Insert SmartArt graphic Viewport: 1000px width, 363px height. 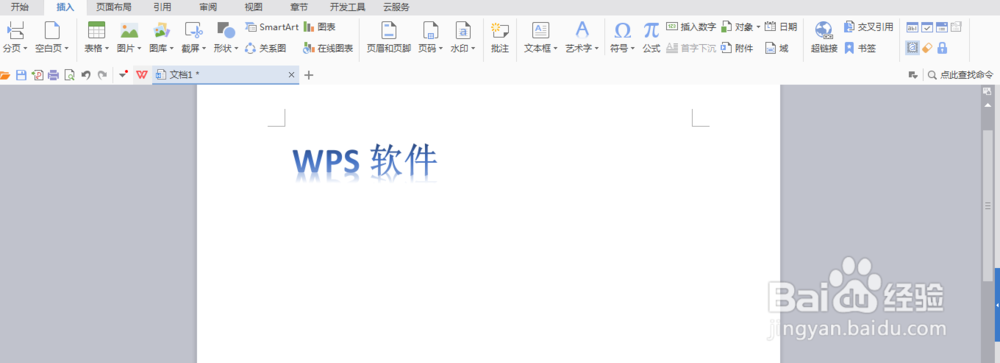point(272,27)
